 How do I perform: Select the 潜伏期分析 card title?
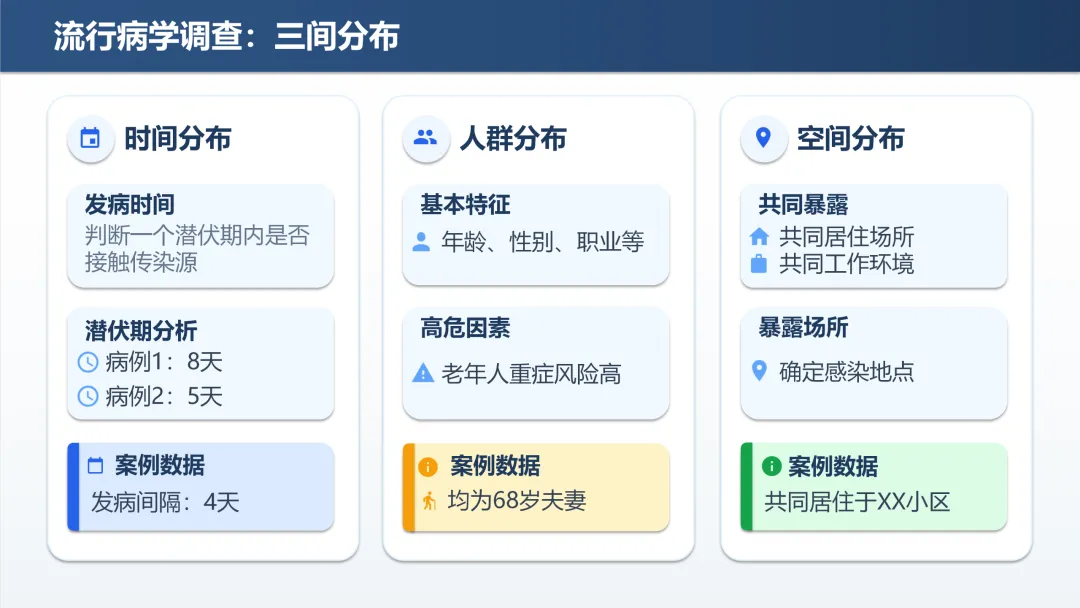[x=141, y=331]
